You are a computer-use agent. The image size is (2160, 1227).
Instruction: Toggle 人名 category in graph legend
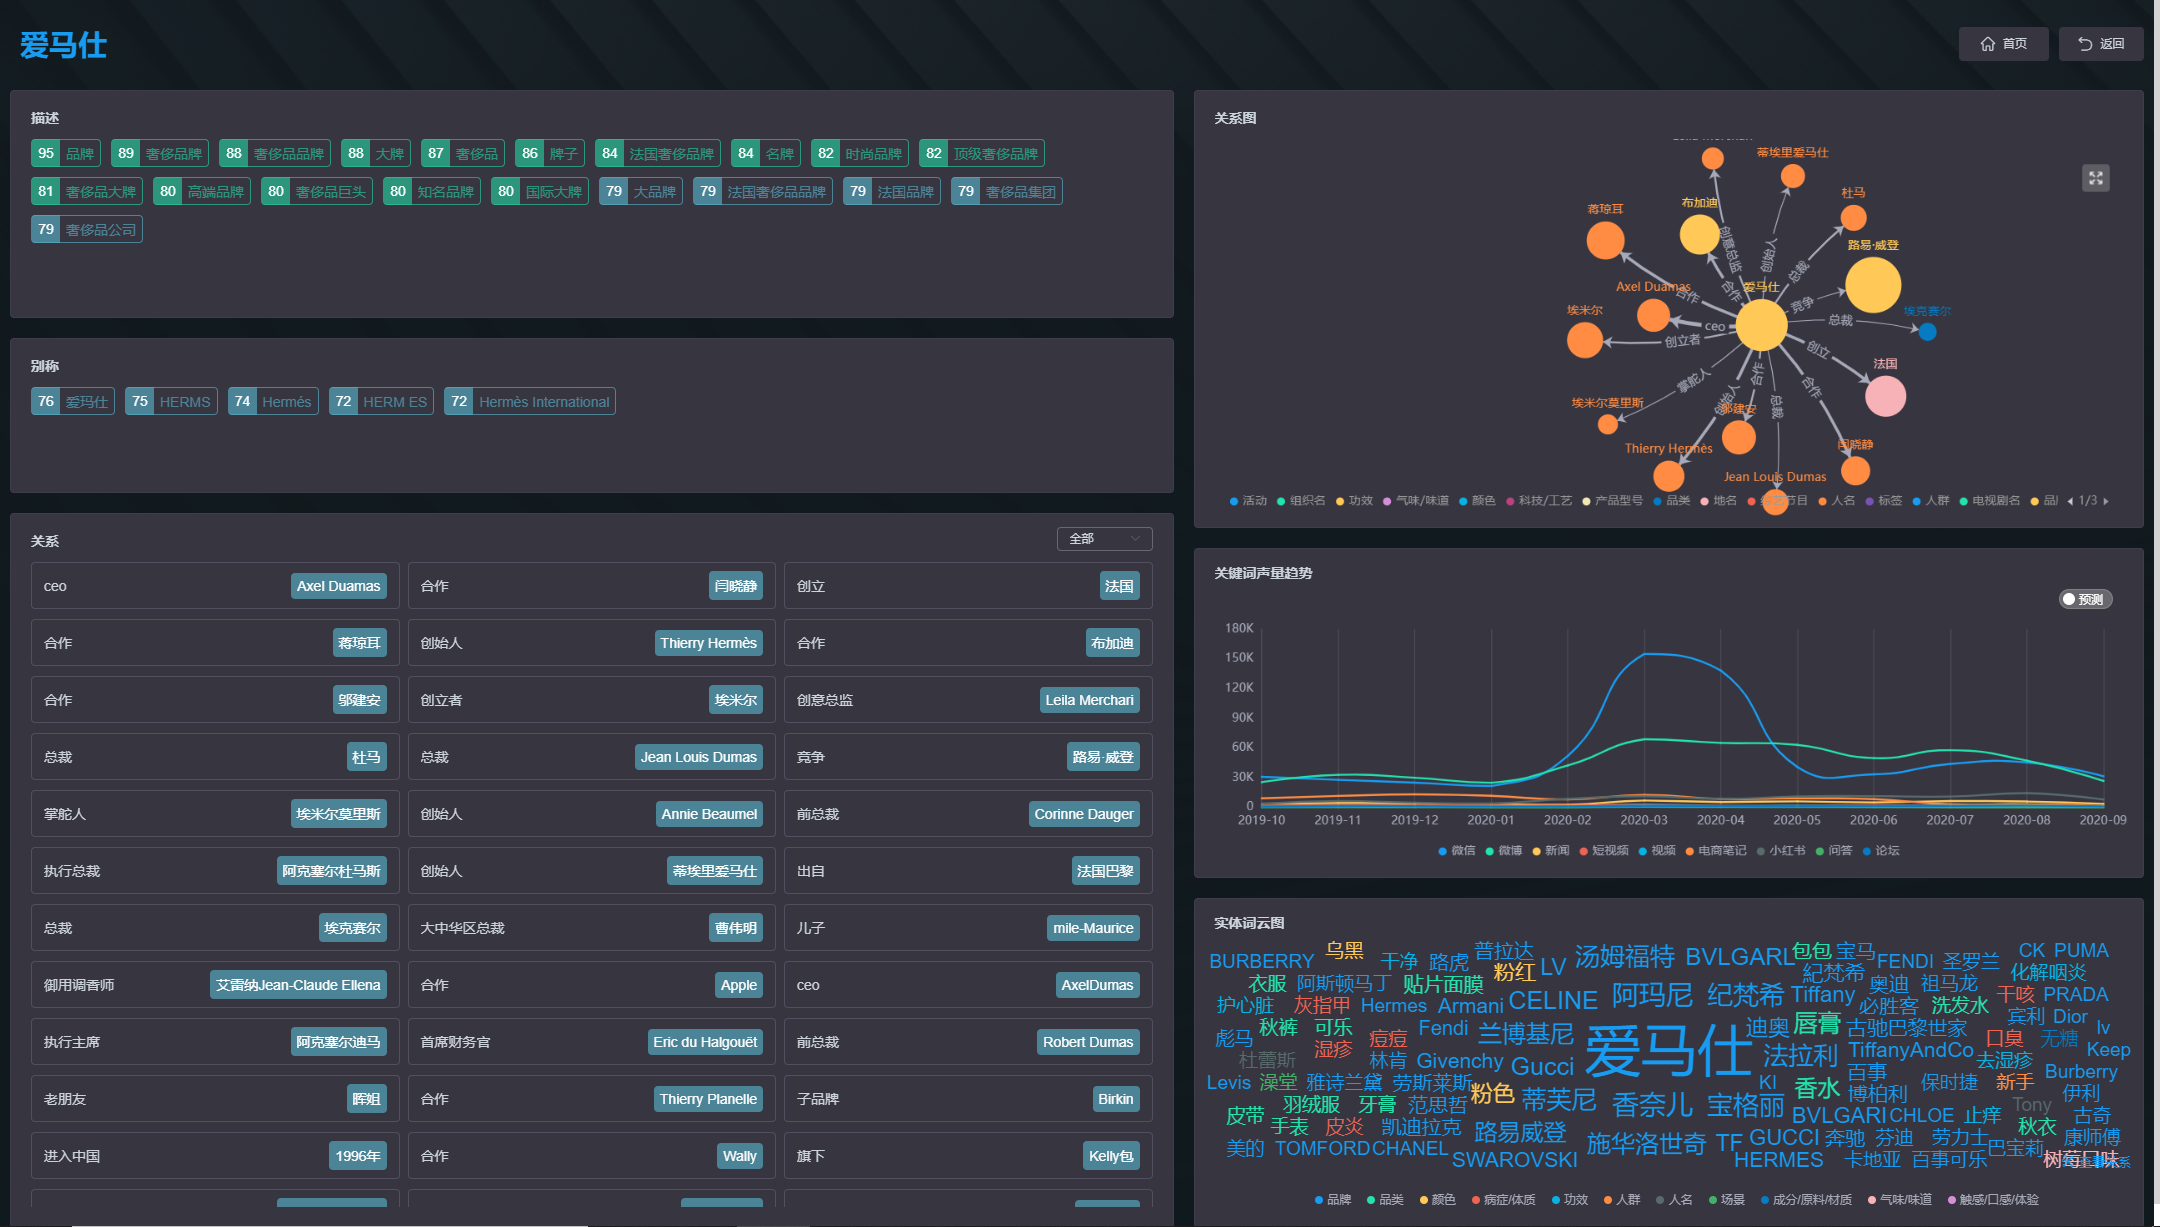click(x=1837, y=501)
